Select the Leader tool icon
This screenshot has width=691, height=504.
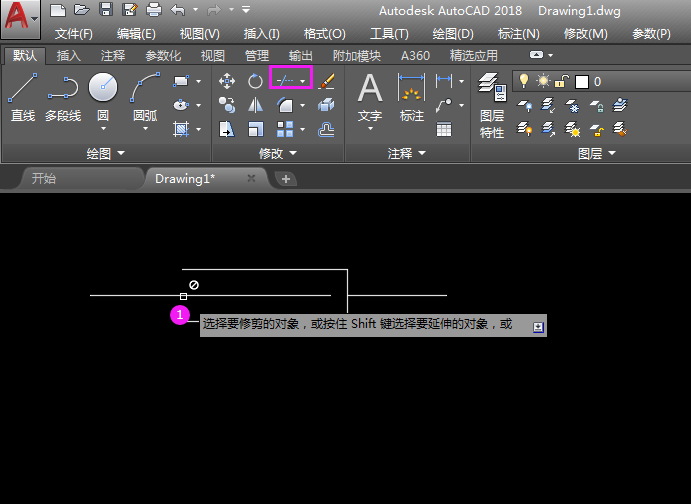click(444, 105)
